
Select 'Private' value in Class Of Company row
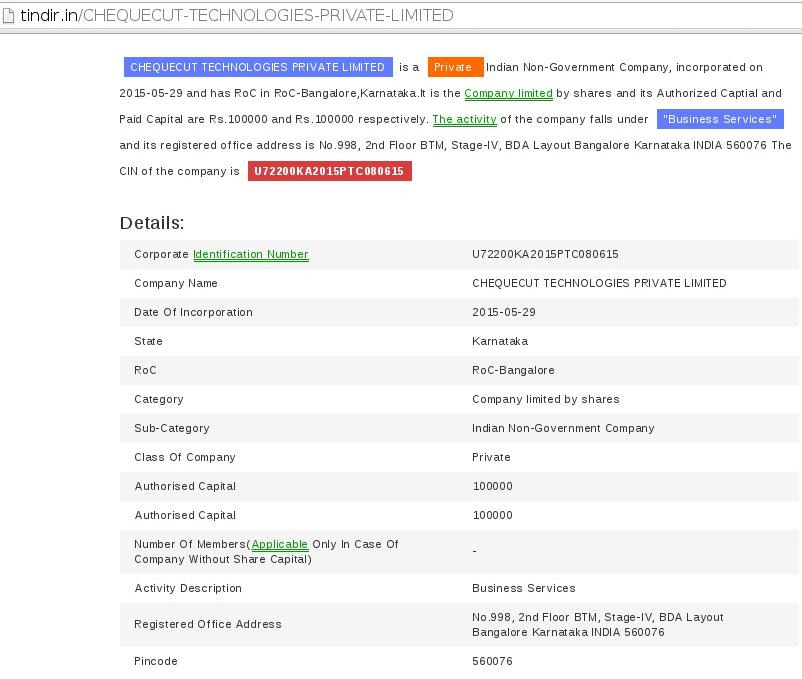coord(491,458)
